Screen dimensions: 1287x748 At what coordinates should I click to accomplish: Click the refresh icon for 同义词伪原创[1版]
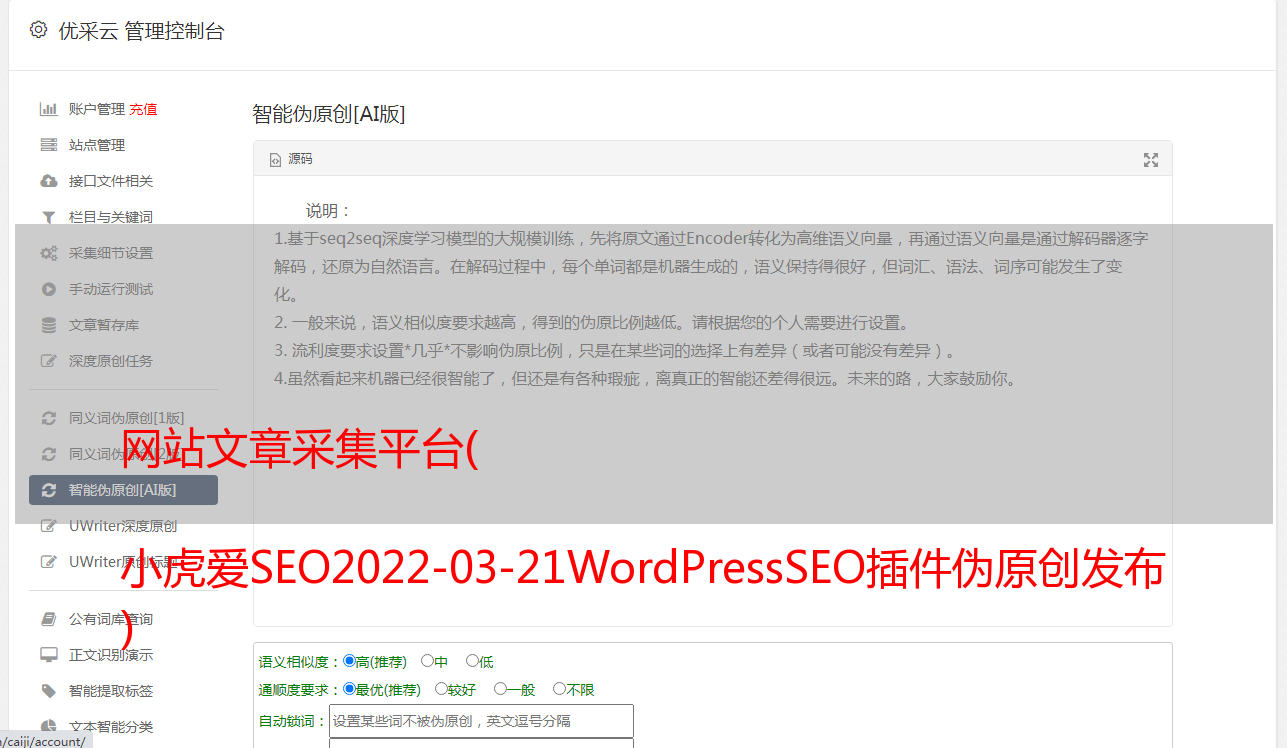click(x=48, y=418)
